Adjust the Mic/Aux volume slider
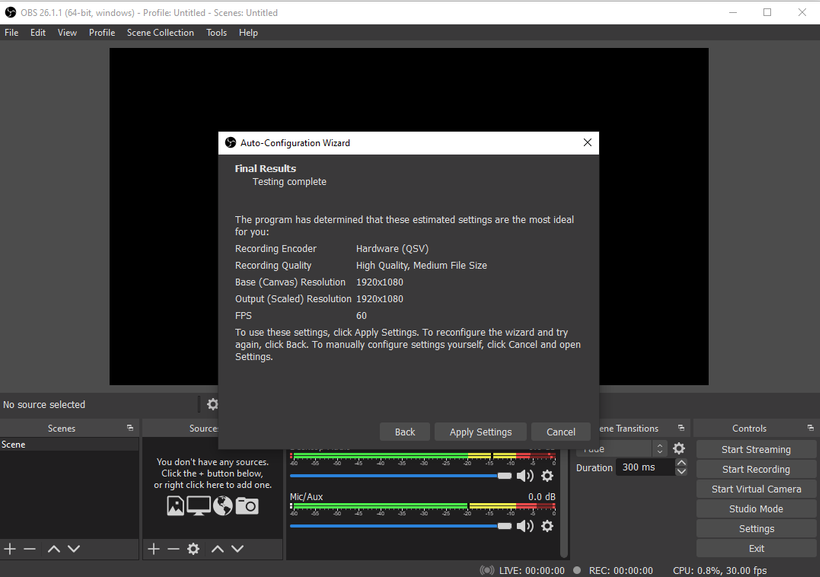This screenshot has height=577, width=820. (504, 526)
